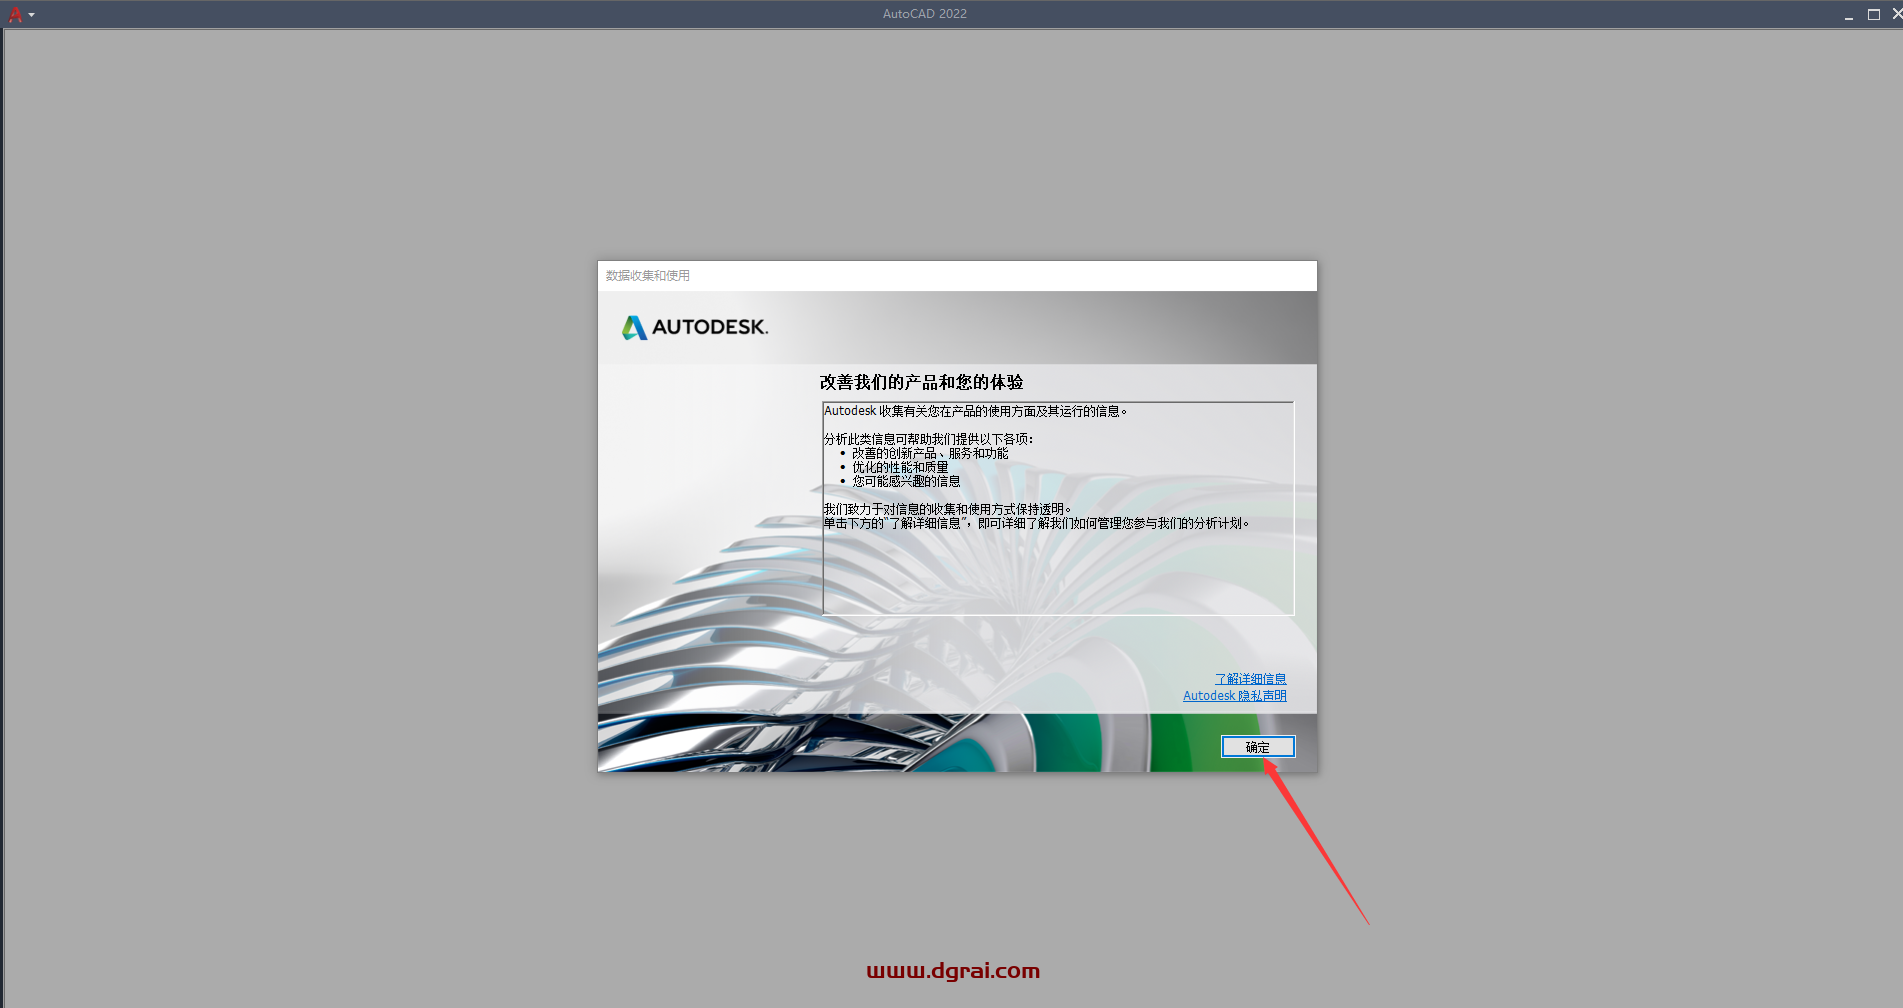
Task: Click the AutoCAD application menu icon
Action: pyautogui.click(x=15, y=14)
